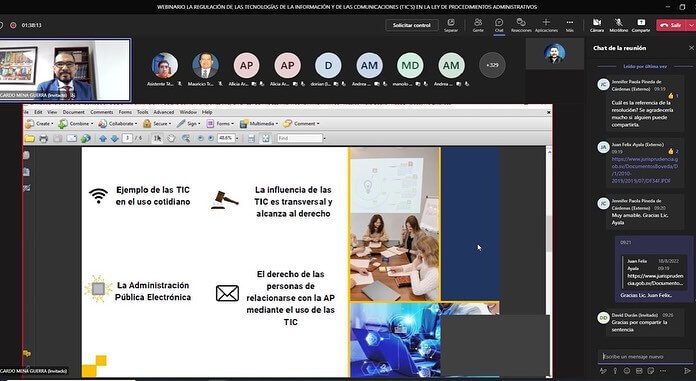
Task: Open the zoom percentage dropdown in Acrobat
Action: pos(237,139)
